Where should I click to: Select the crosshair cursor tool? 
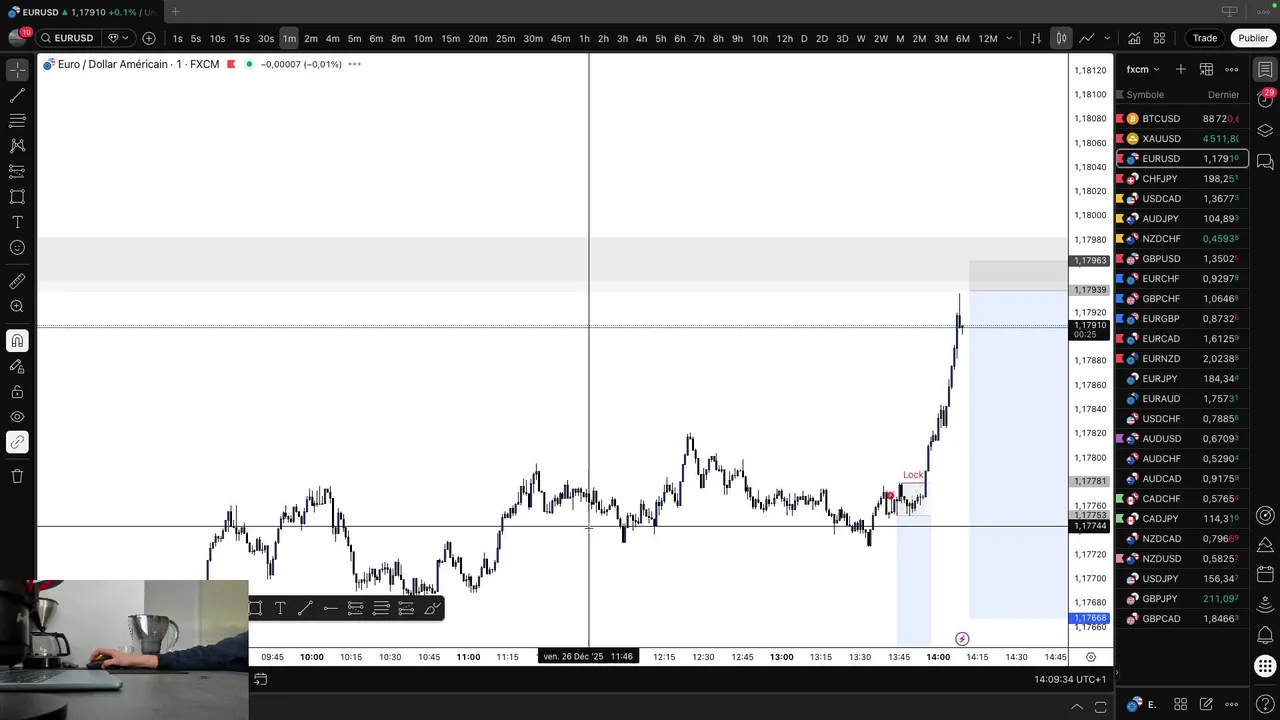[x=17, y=70]
